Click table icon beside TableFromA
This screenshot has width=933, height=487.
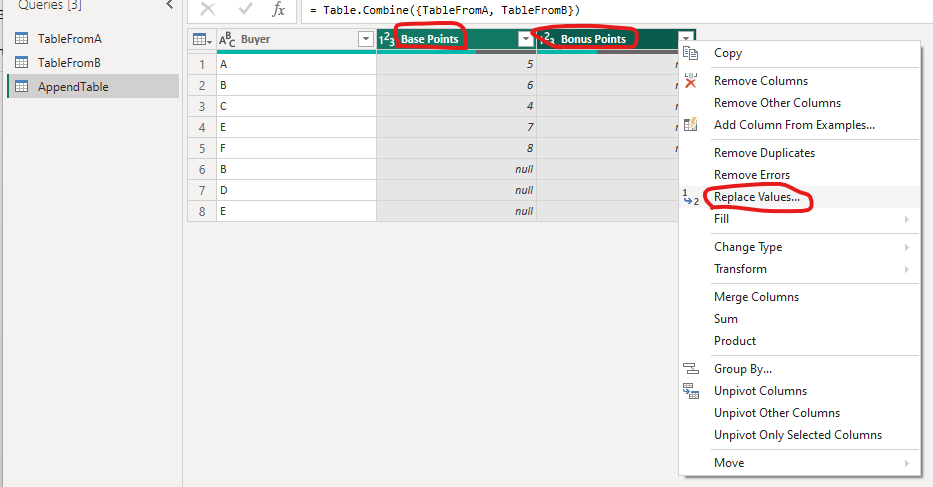(x=21, y=39)
